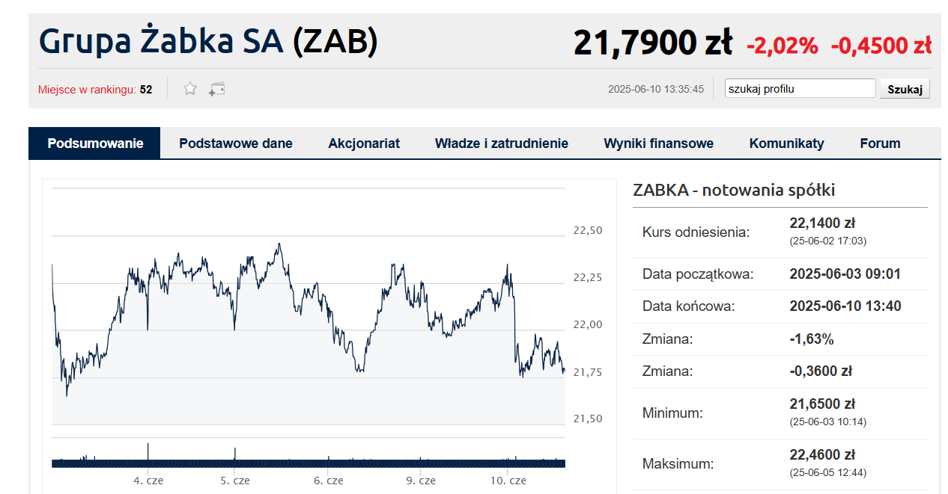Select the 6. cze date label on chart

pyautogui.click(x=328, y=481)
